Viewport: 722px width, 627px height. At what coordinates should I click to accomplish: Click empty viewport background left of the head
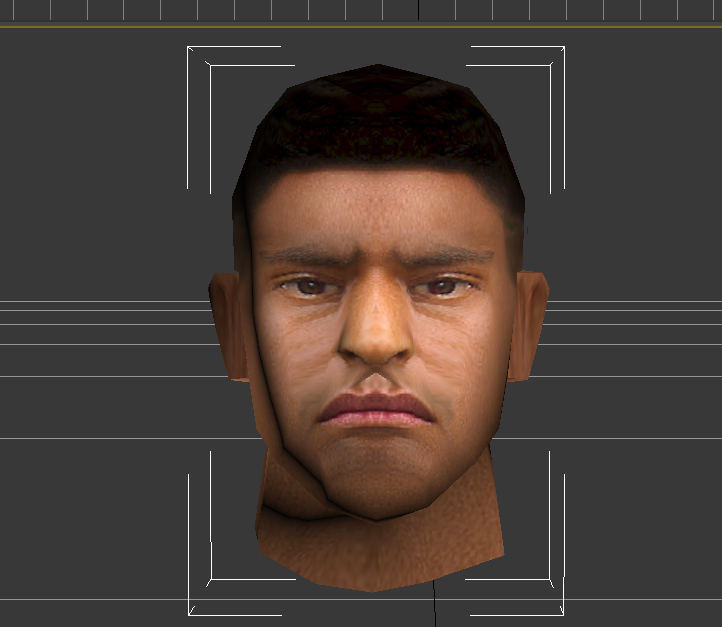pos(100,200)
